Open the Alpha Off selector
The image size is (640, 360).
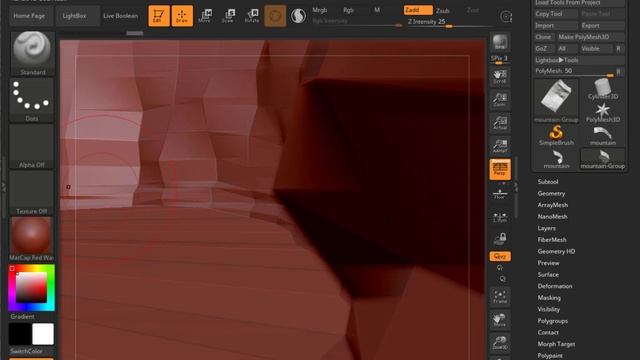point(32,147)
